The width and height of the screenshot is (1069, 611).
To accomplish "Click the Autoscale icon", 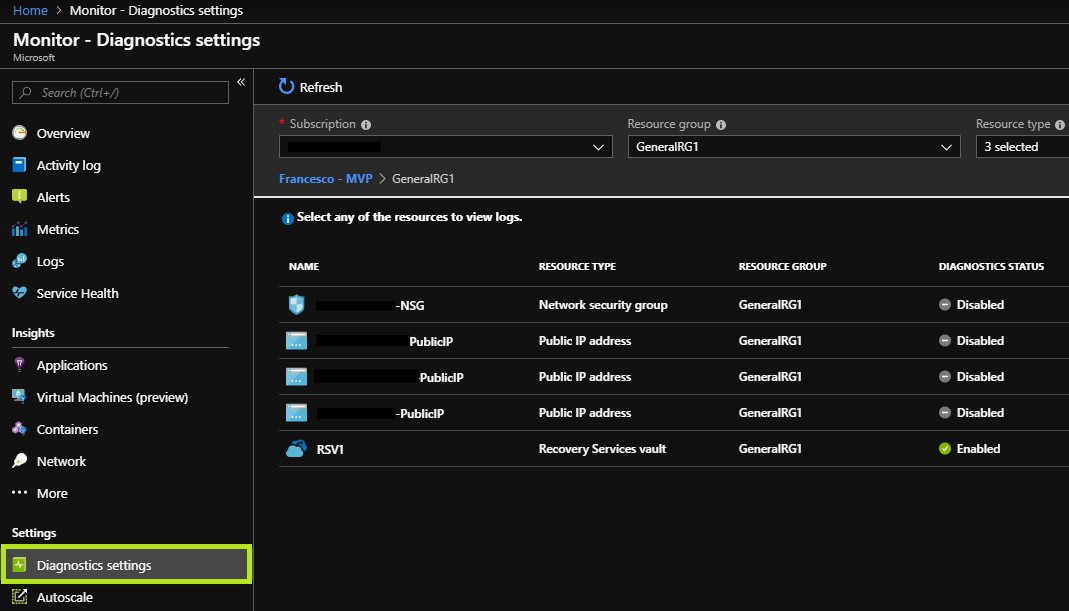I will point(20,597).
